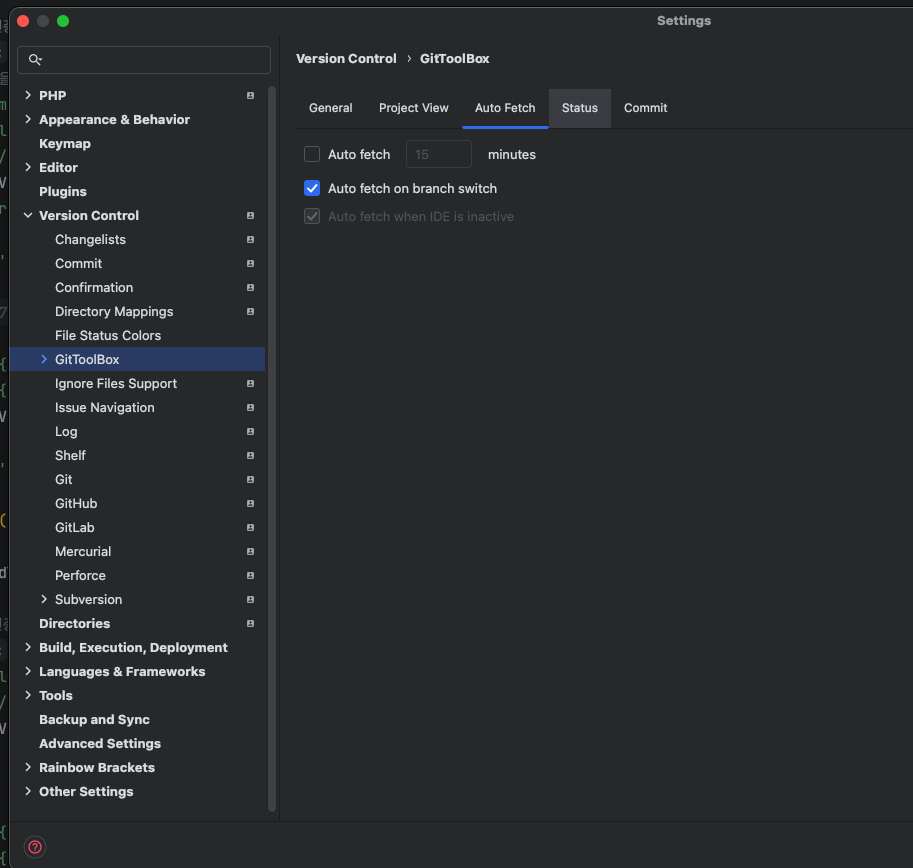Click project-level icon beside Shelf
Image resolution: width=913 pixels, height=868 pixels.
tap(250, 455)
